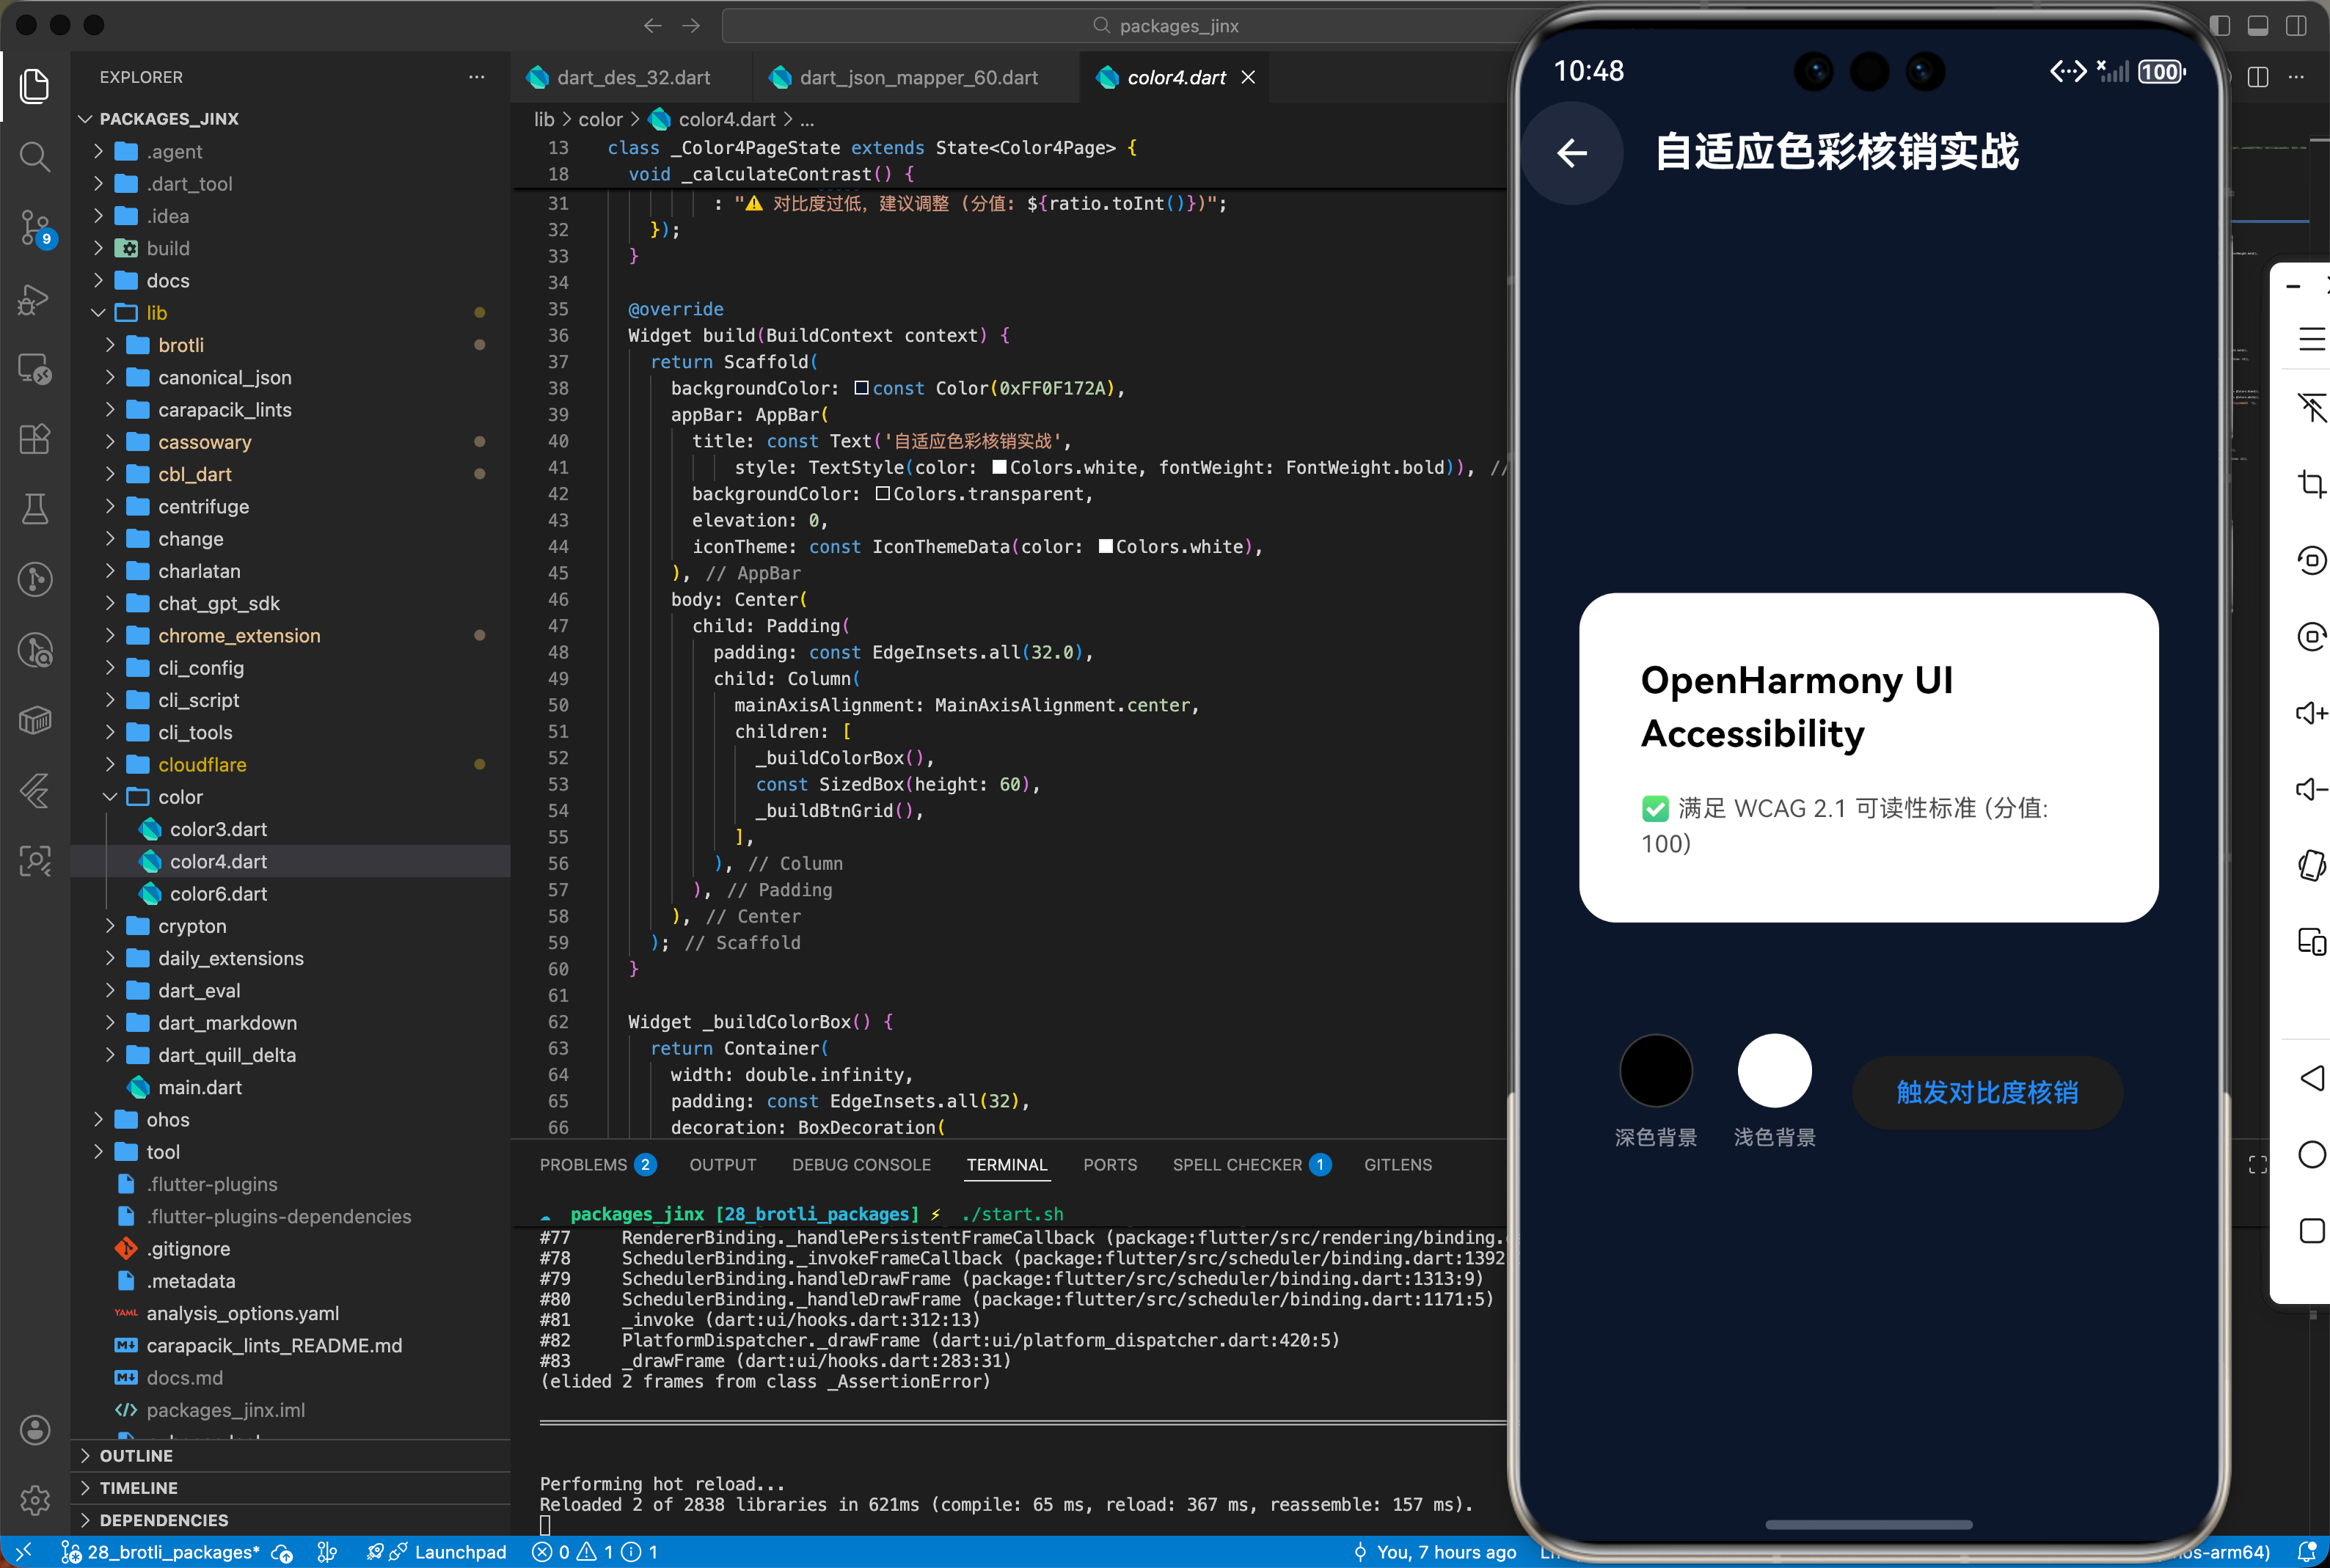Open Accounts menu in activity bar
The image size is (2330, 1568).
click(x=35, y=1430)
